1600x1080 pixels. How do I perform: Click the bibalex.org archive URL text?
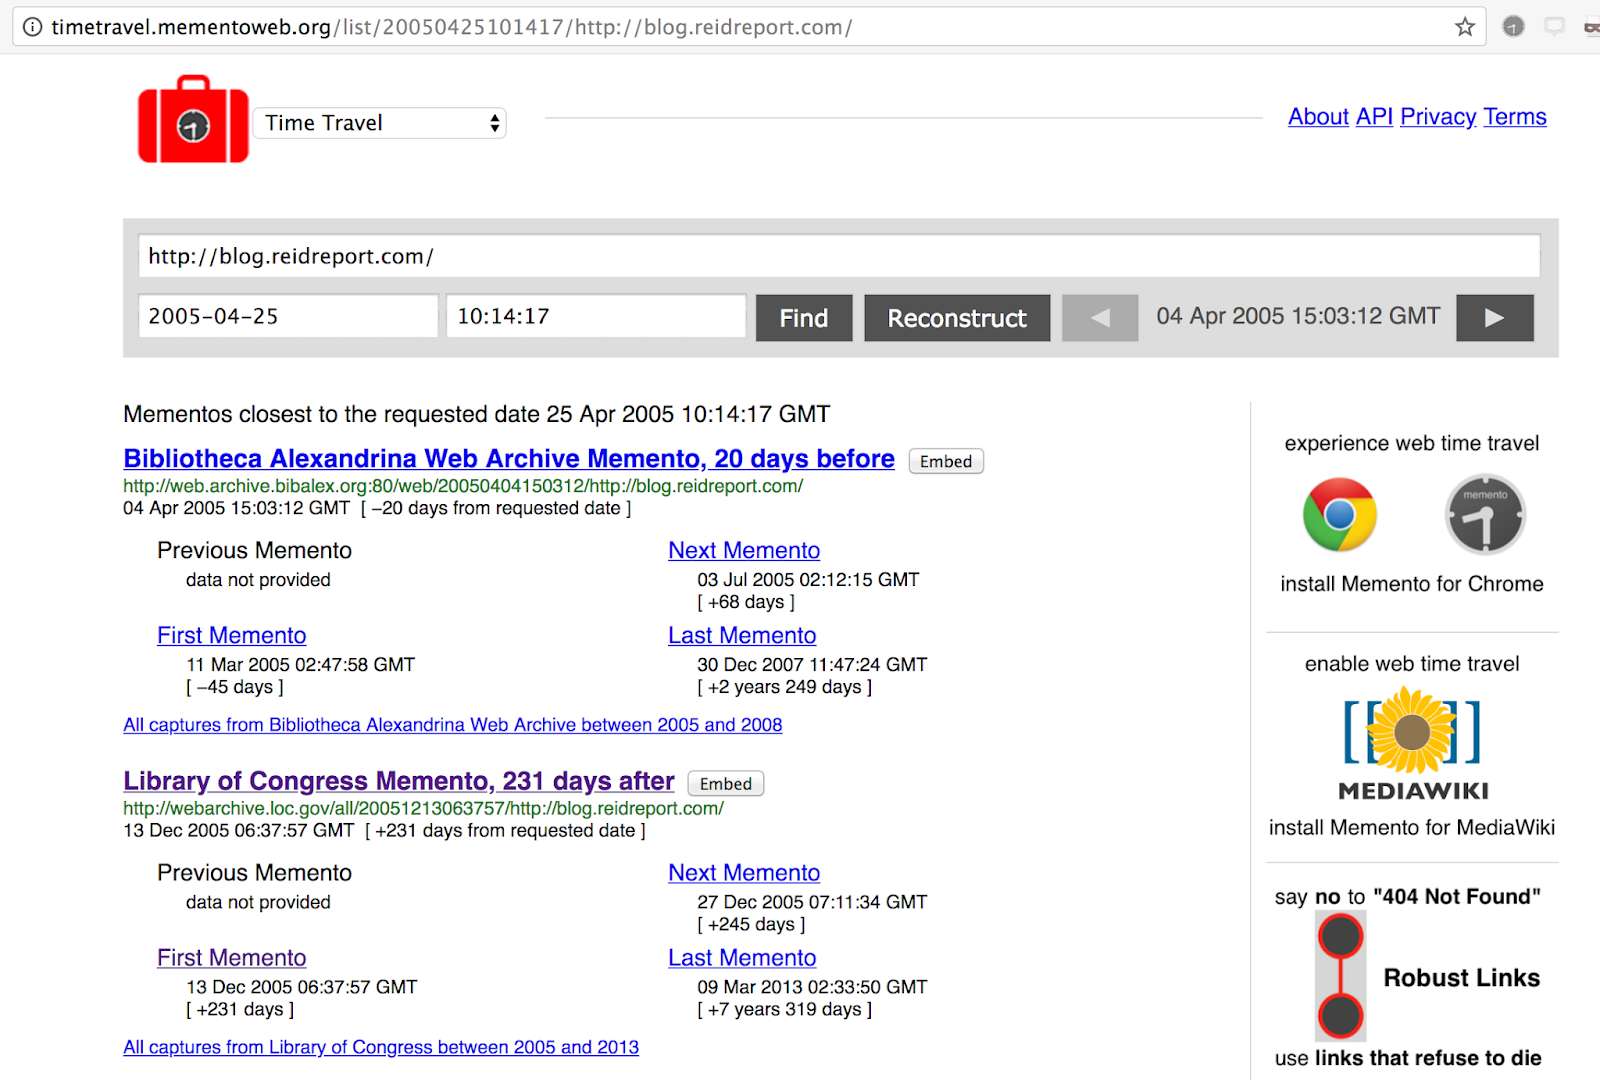pyautogui.click(x=463, y=486)
